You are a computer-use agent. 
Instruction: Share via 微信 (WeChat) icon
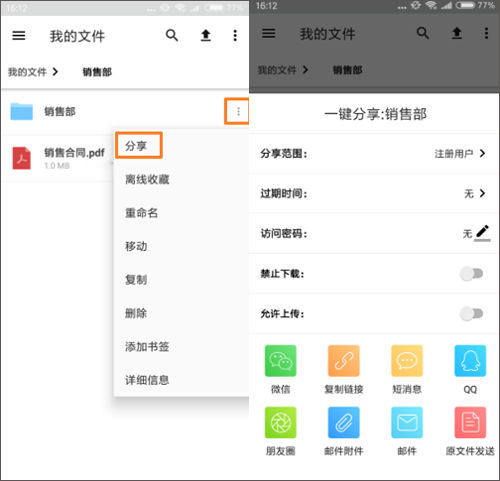(280, 361)
